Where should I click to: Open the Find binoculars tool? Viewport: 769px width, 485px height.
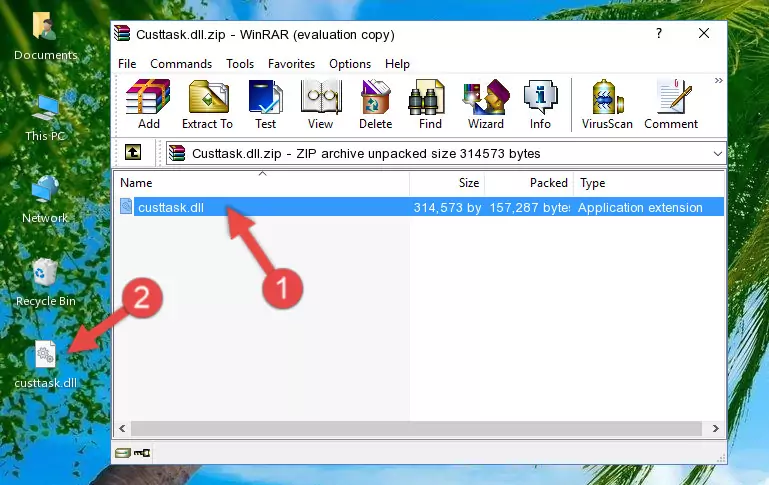(430, 104)
